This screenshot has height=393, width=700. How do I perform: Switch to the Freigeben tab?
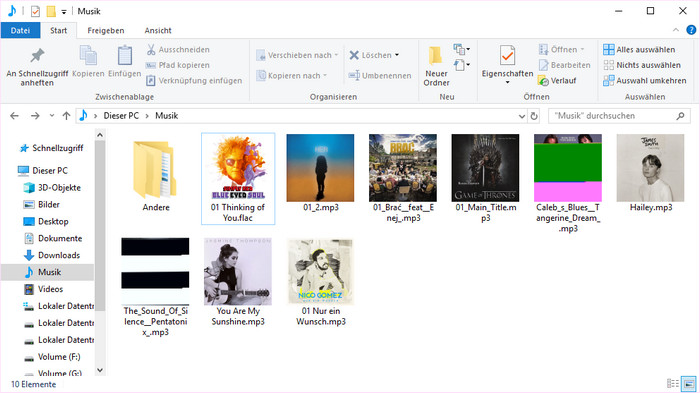coord(106,30)
